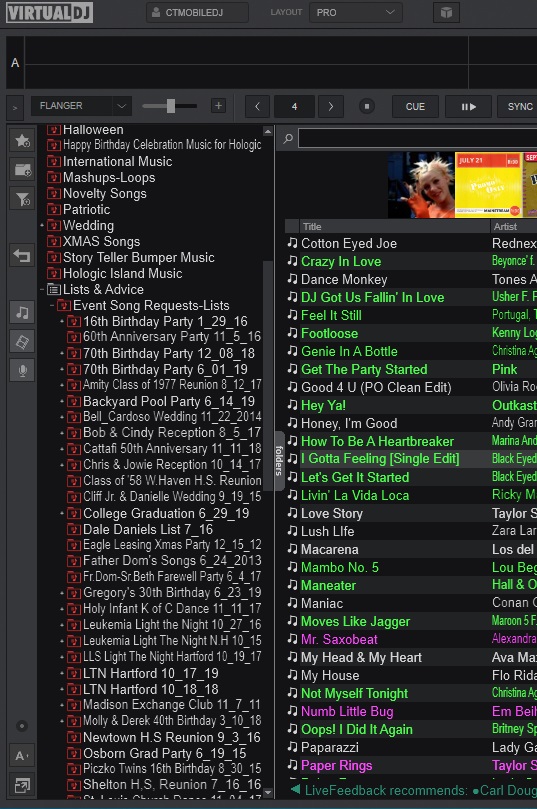Viewport: 537px width, 809px height.
Task: Expand the Wedding folder
Action: [42, 225]
